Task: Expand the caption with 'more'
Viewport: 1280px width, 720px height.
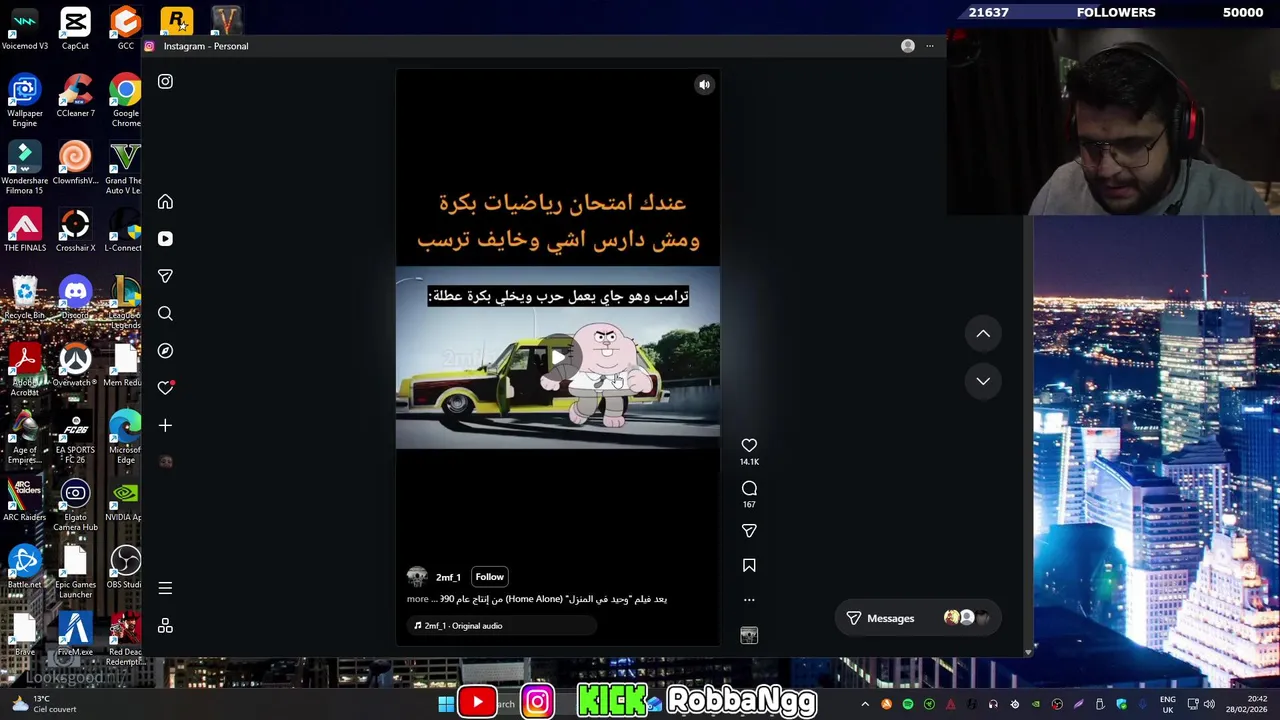Action: coord(417,599)
